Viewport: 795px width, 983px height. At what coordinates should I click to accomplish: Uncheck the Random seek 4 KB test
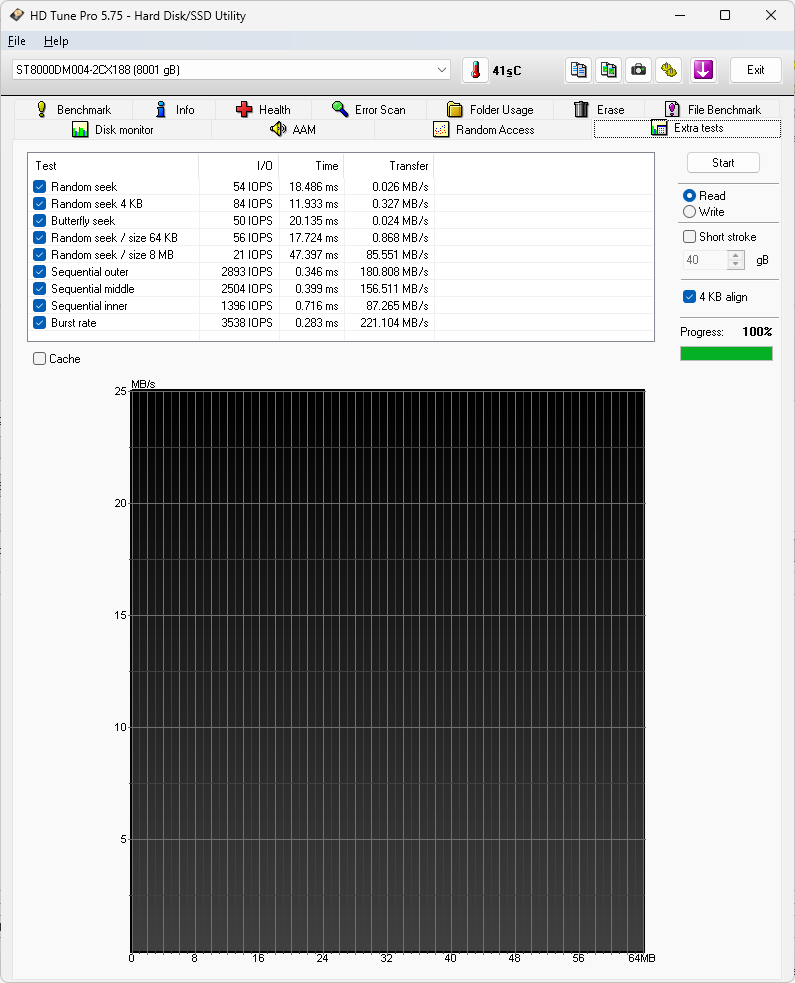(x=39, y=204)
